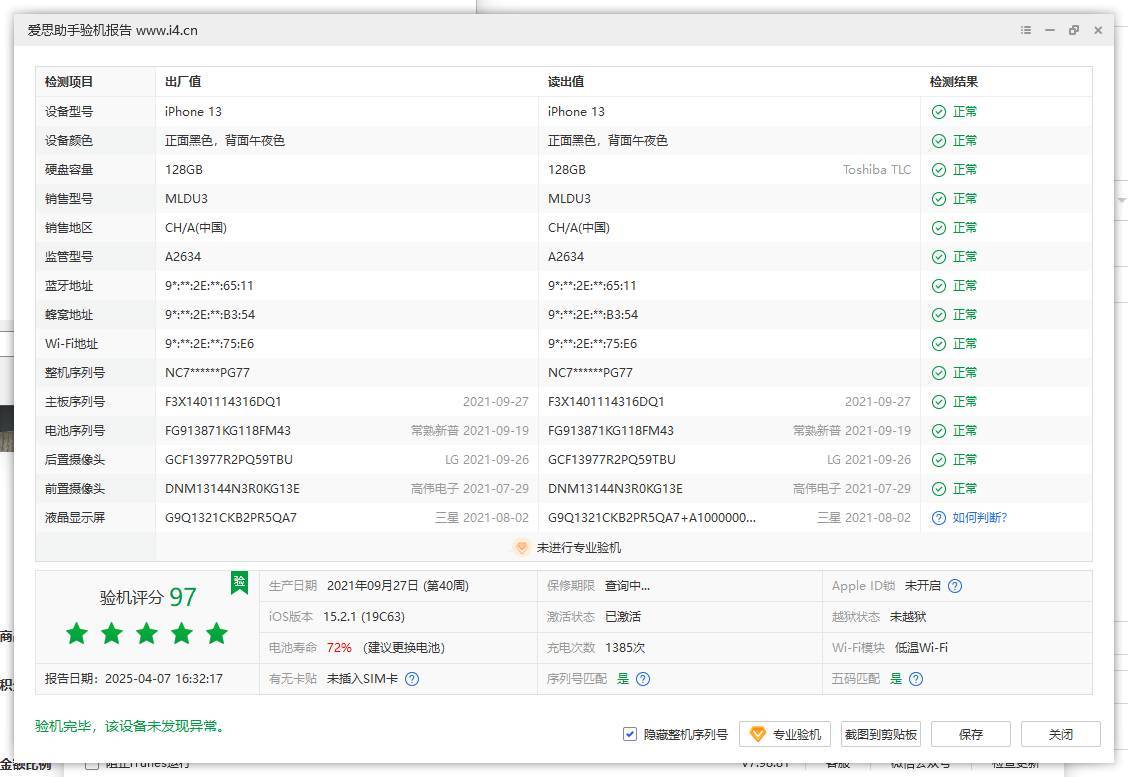The width and height of the screenshot is (1128, 777).
Task: Click the 生产日期 2021年09月27日 value
Action: [398, 586]
